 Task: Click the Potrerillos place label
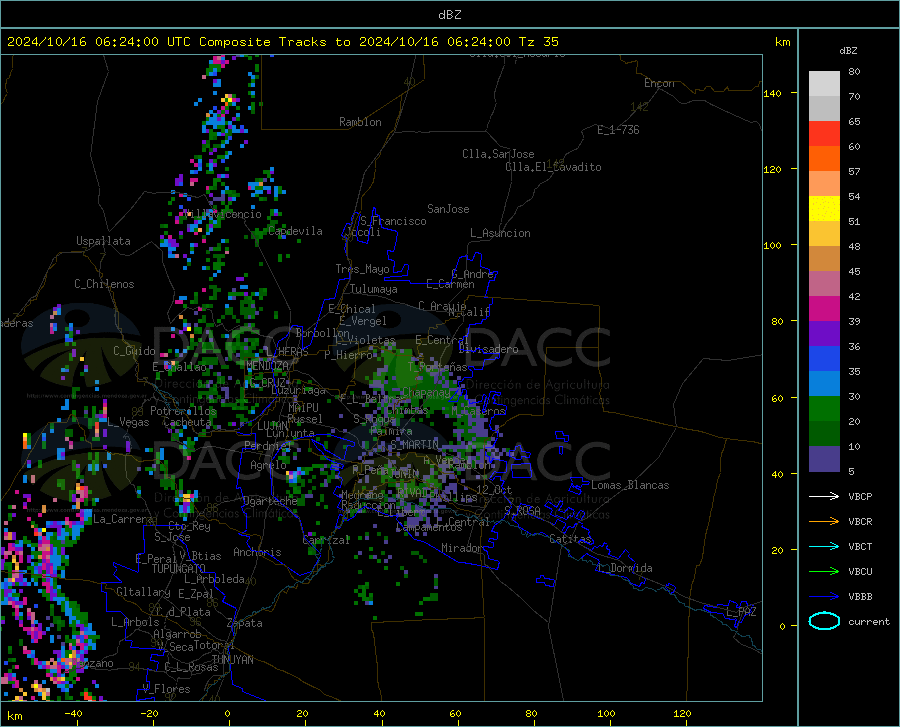coord(183,411)
